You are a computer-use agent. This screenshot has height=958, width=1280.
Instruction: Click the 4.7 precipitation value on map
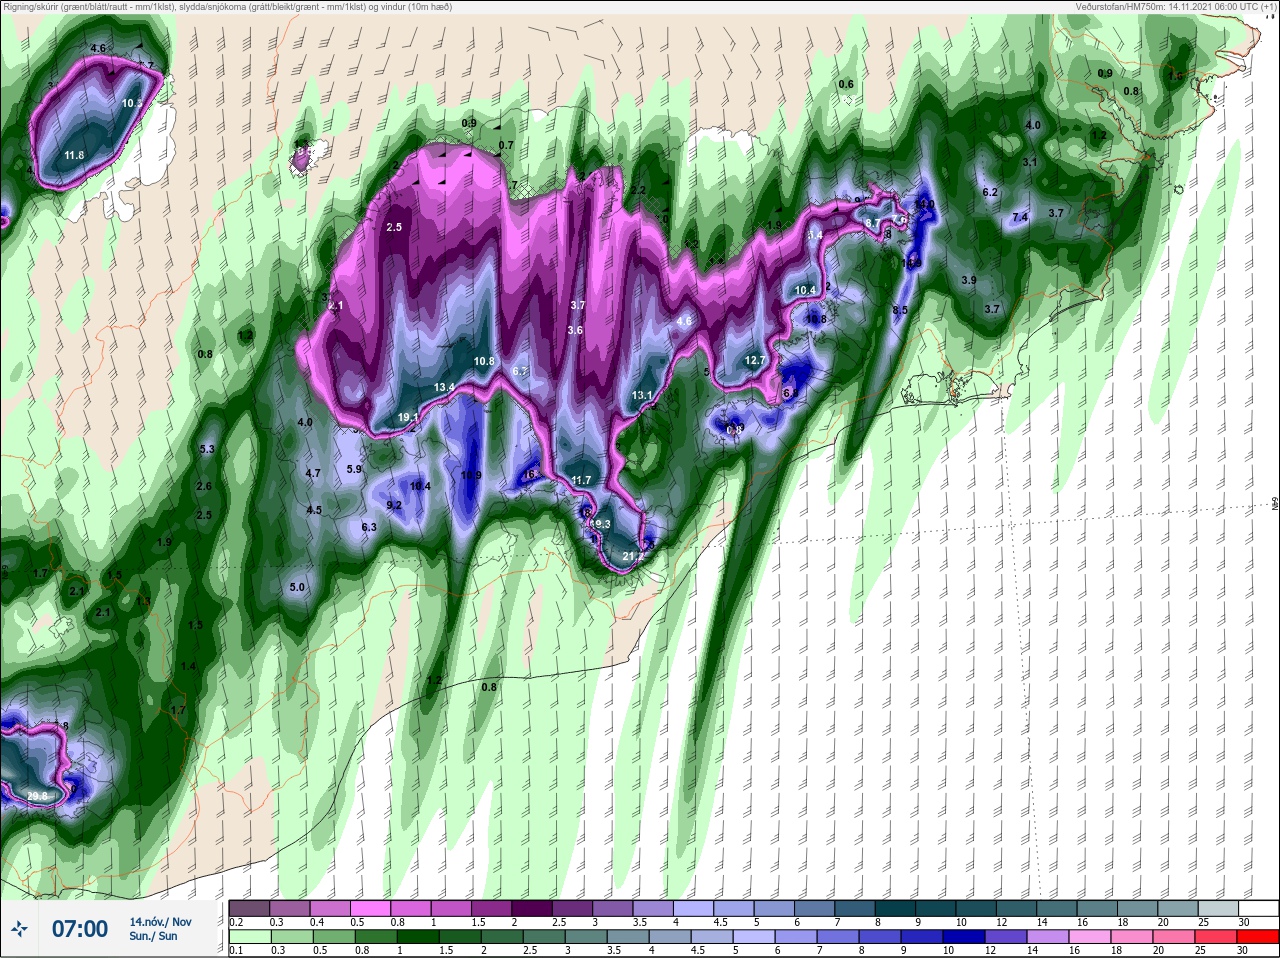click(x=313, y=473)
